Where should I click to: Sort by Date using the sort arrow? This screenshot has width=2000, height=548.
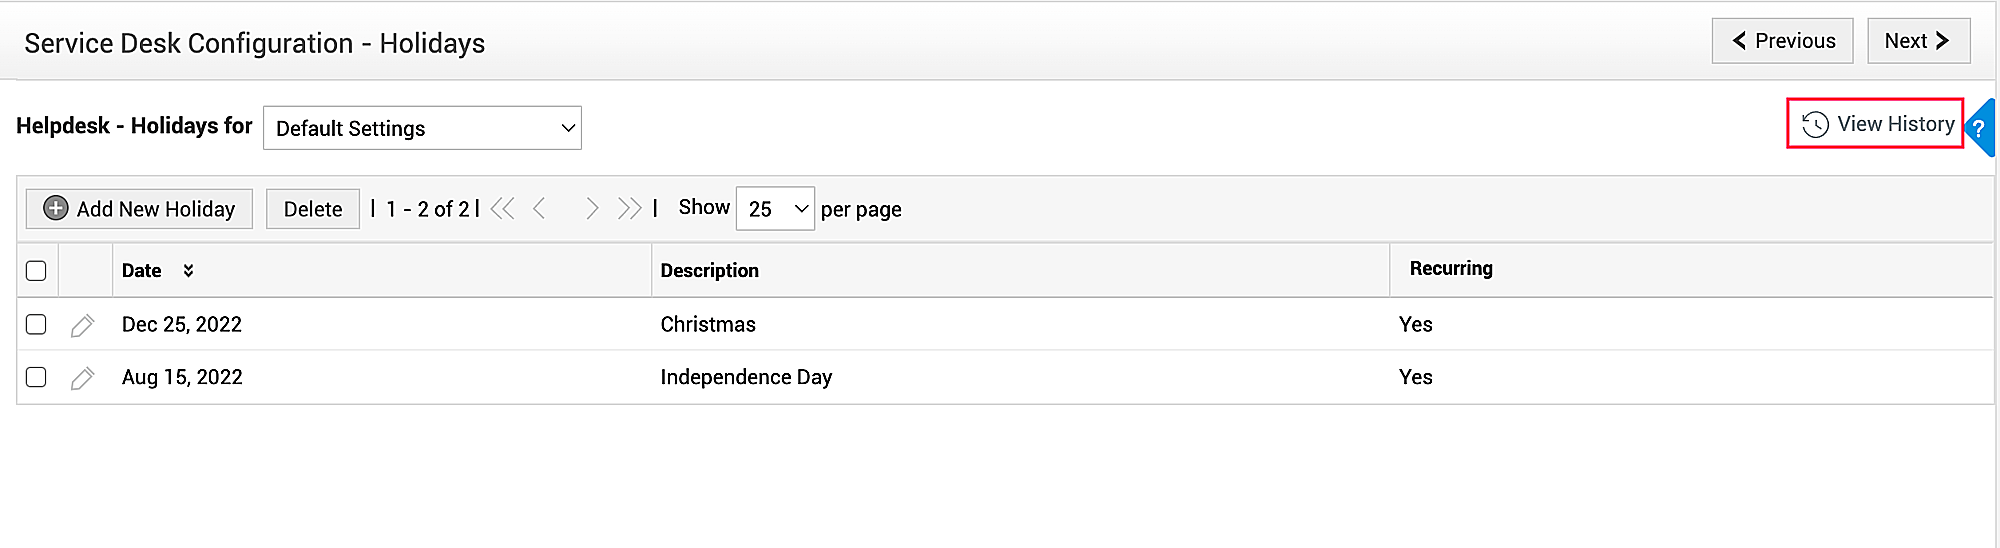pyautogui.click(x=188, y=270)
